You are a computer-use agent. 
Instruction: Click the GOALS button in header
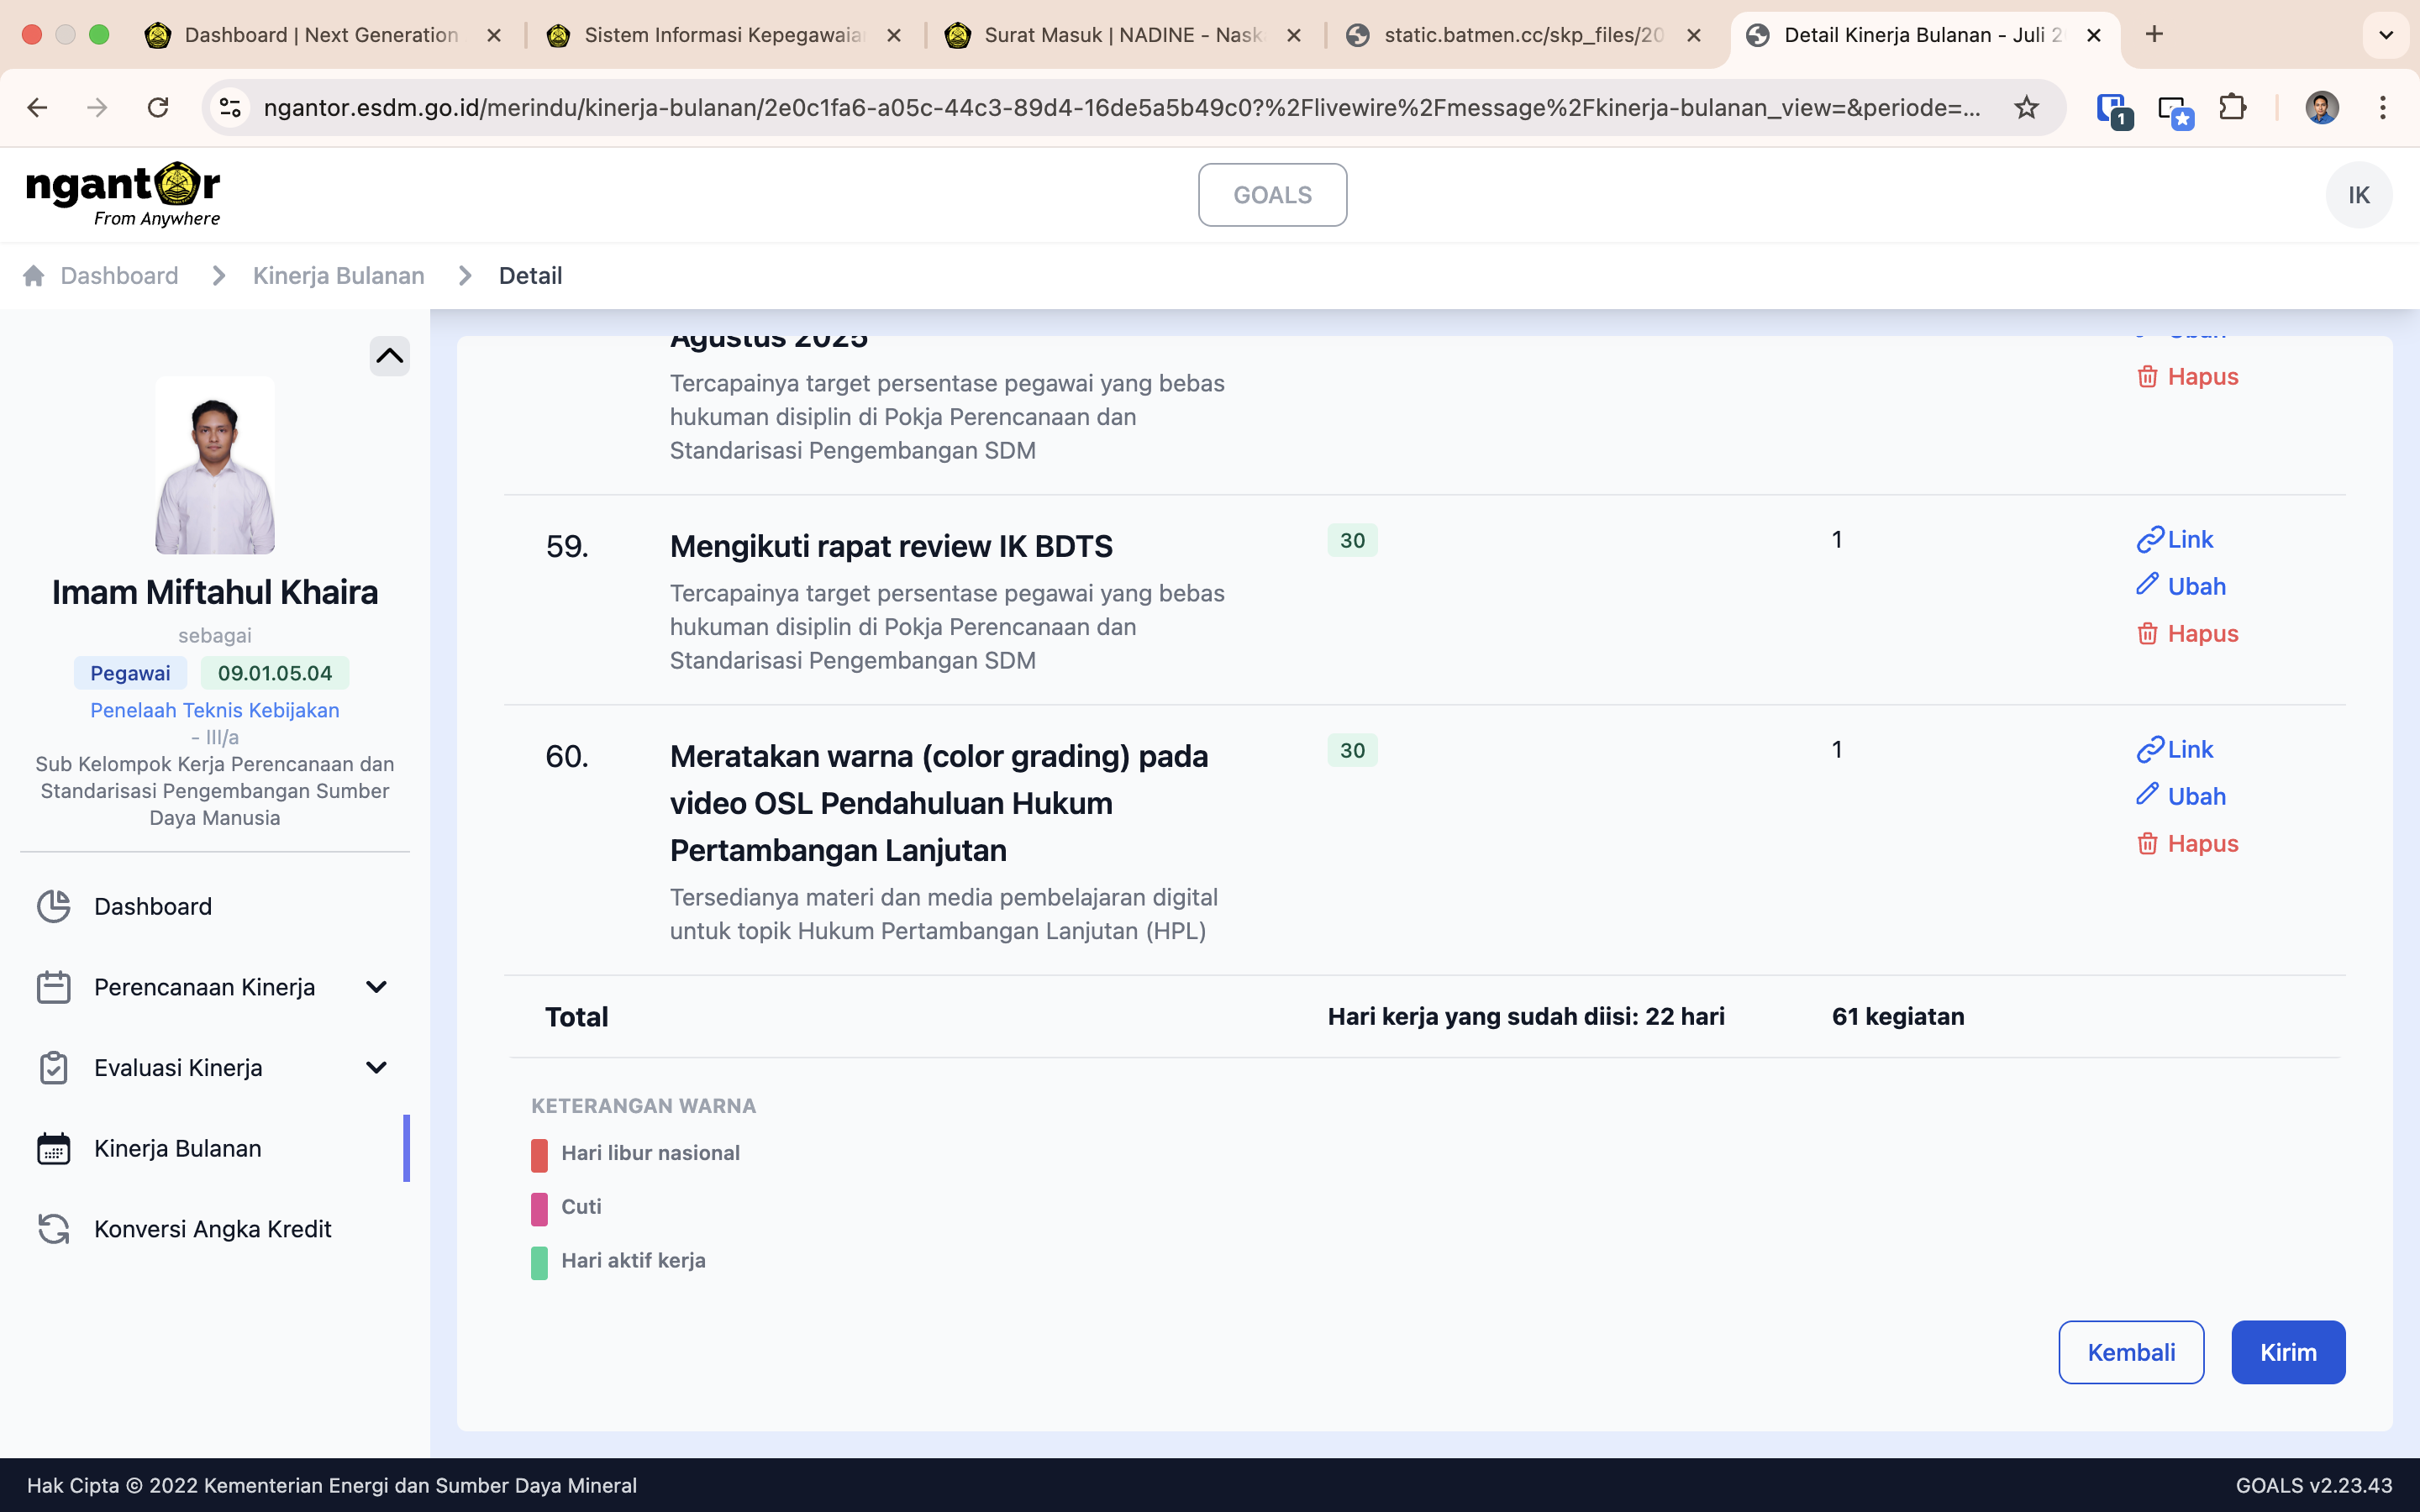[x=1272, y=195]
